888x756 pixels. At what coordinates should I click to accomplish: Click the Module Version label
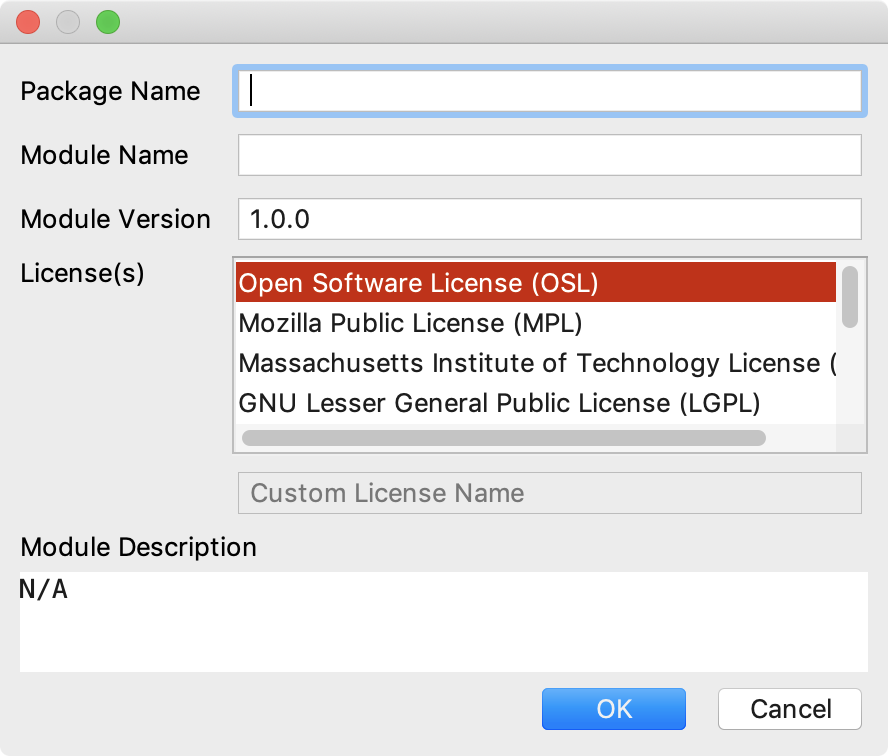click(x=116, y=219)
